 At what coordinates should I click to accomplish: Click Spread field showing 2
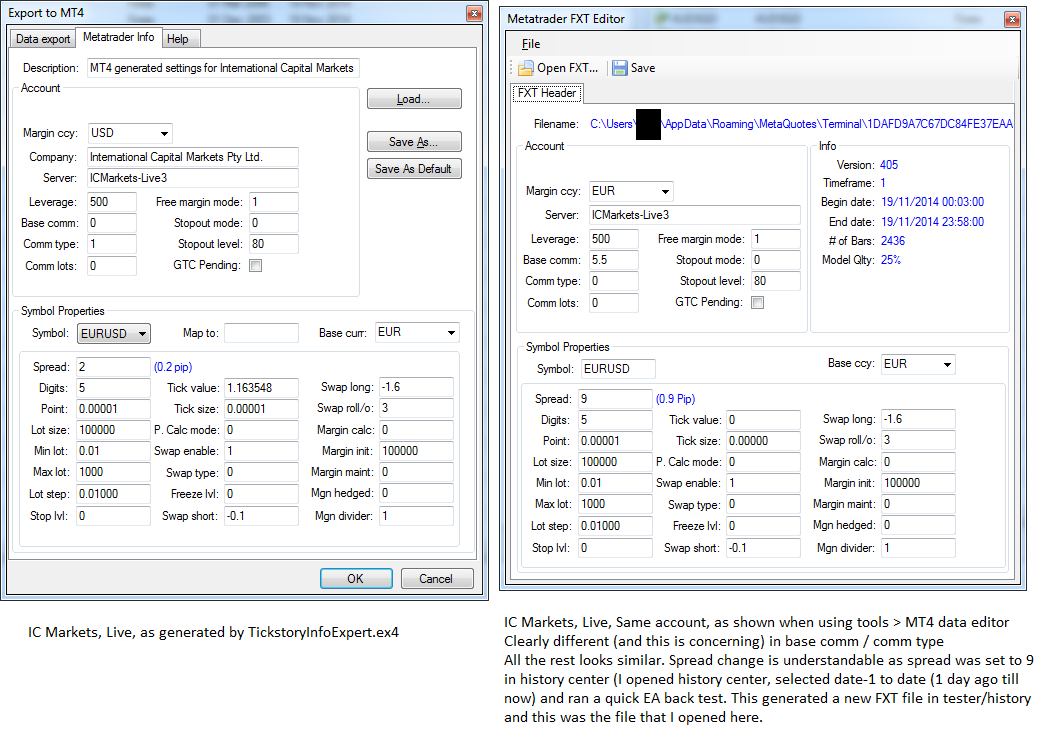coord(113,367)
